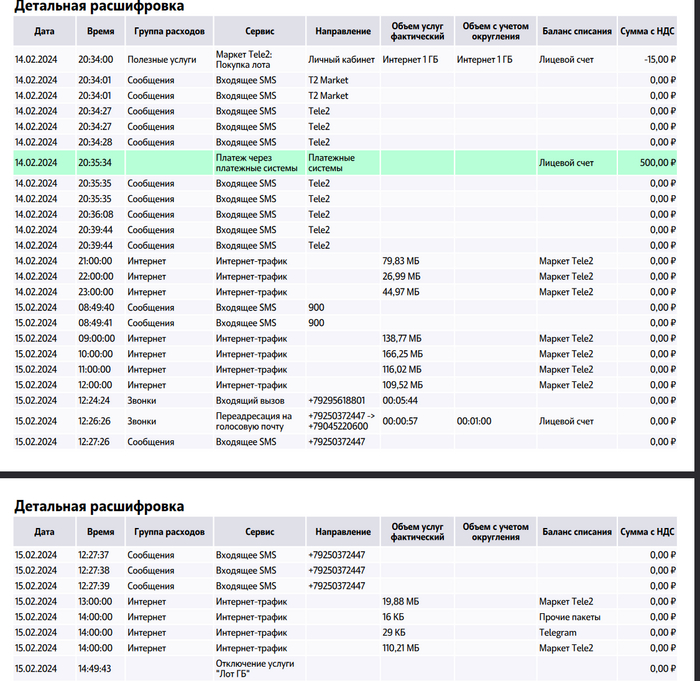Click "Лицевой счет" in the 12:26:26 row
The image size is (700, 681).
point(566,421)
